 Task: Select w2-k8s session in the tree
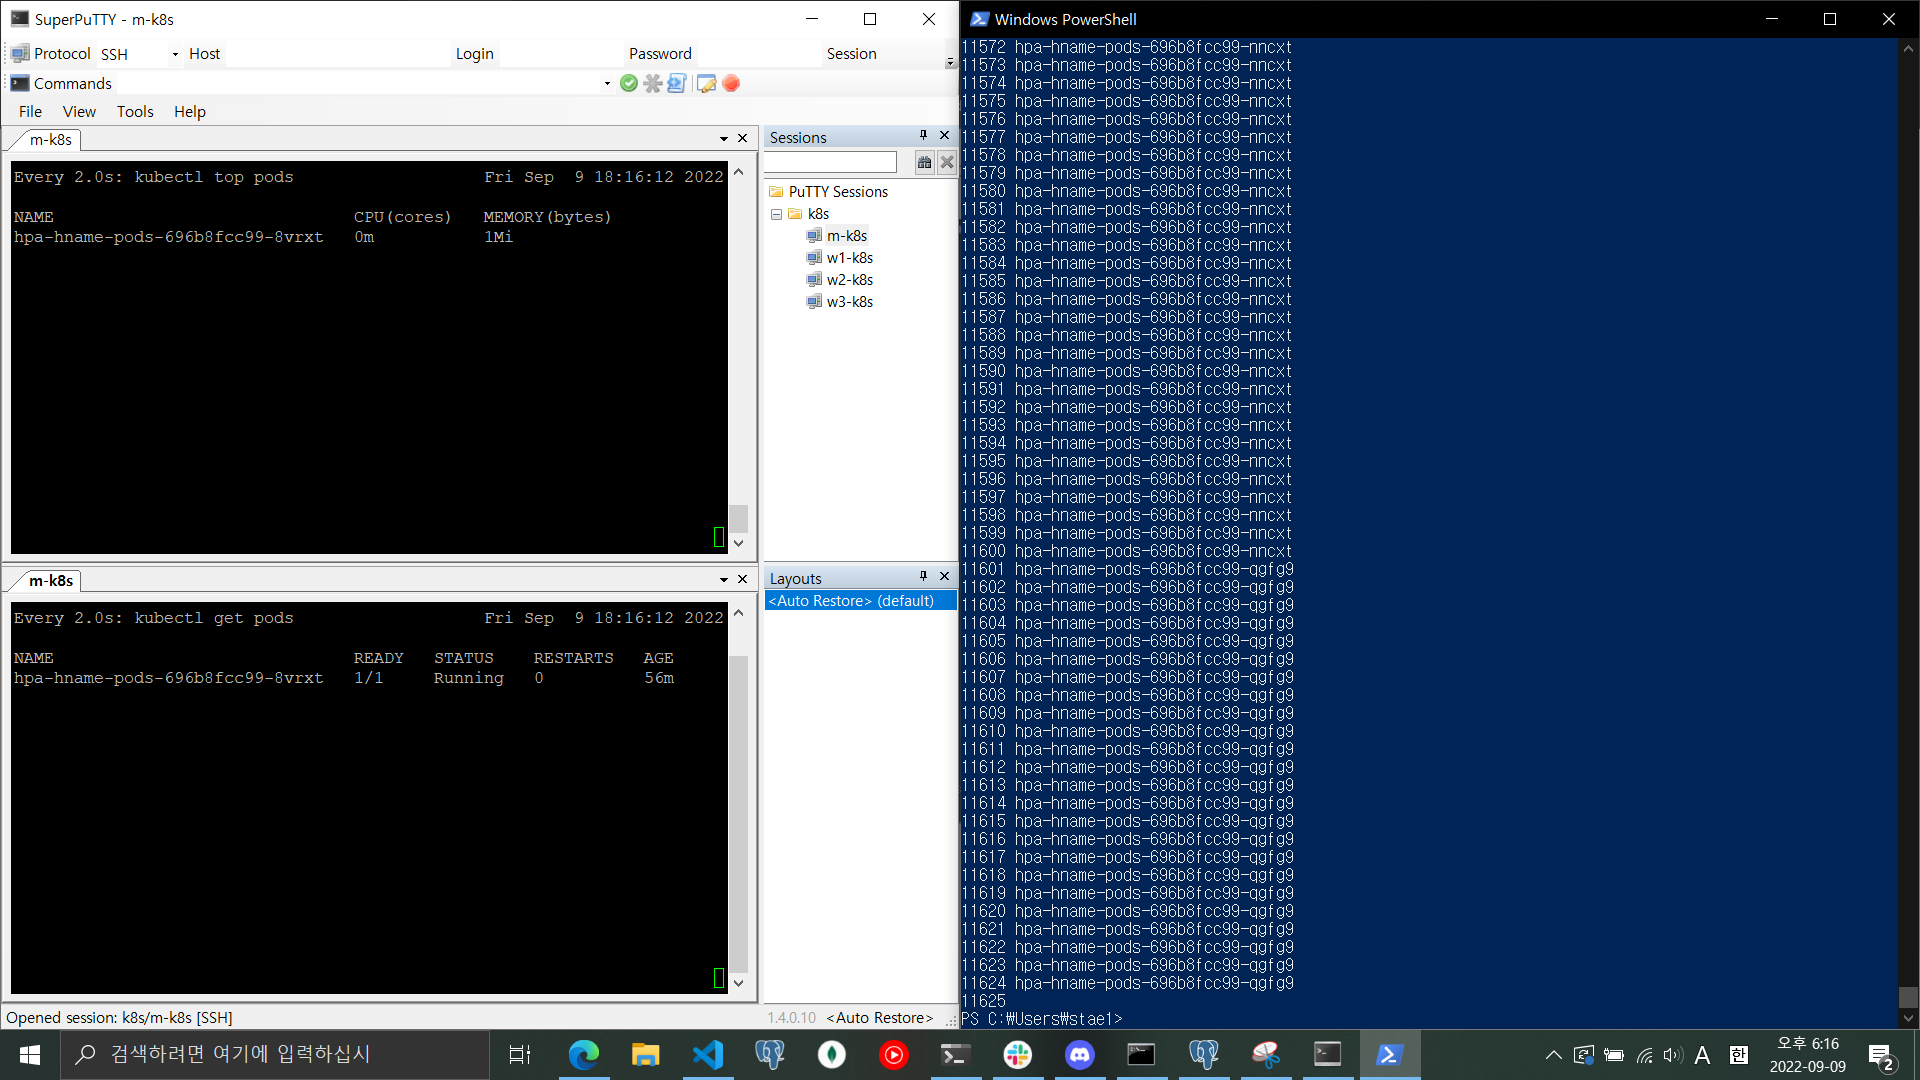849,280
